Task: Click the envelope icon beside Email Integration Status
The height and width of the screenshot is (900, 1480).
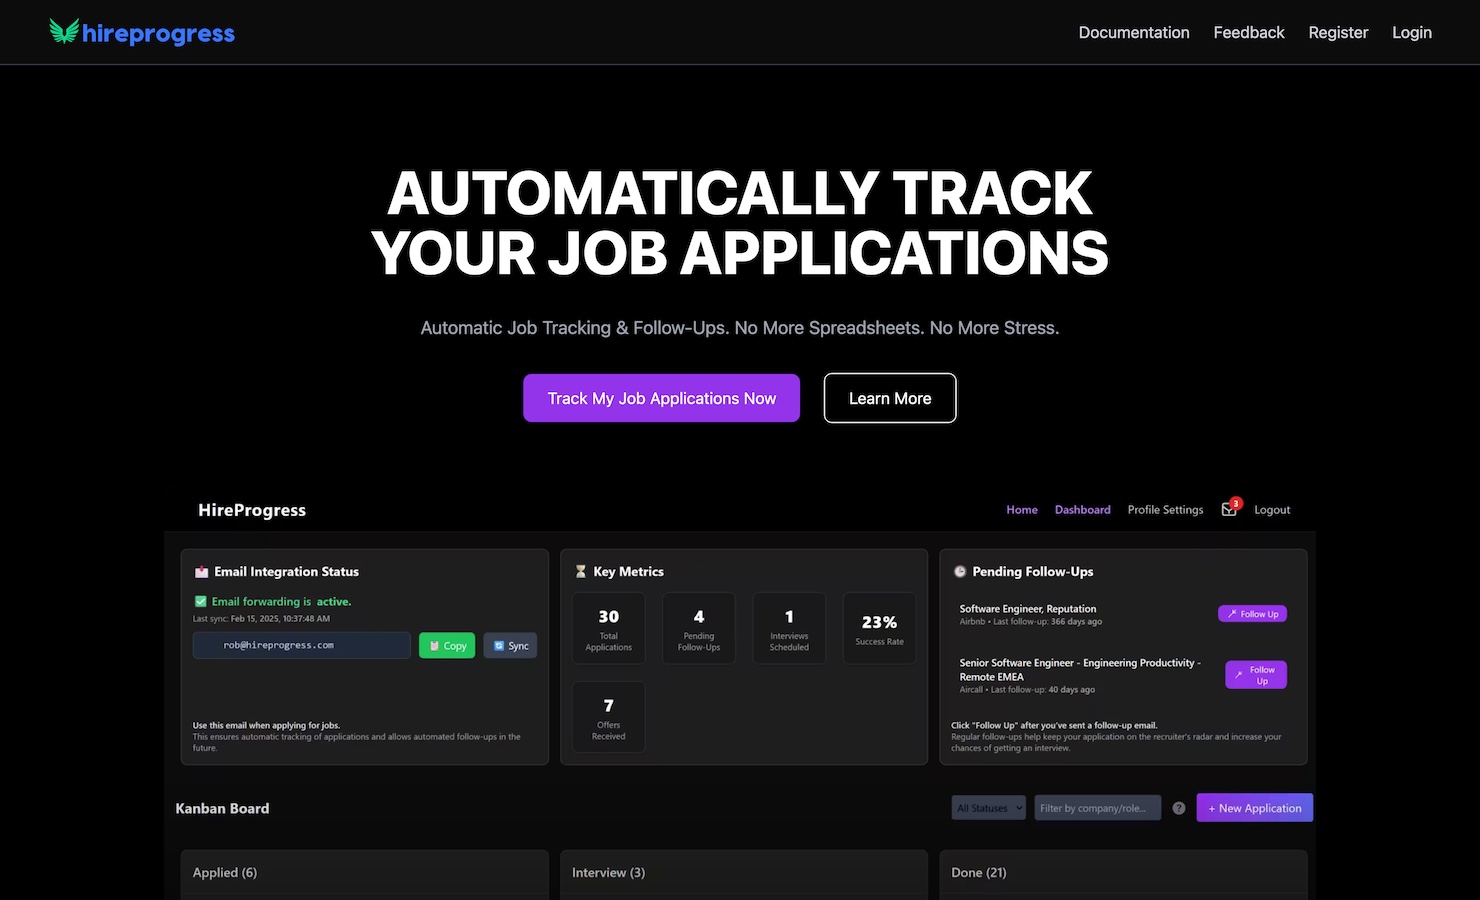Action: tap(201, 572)
